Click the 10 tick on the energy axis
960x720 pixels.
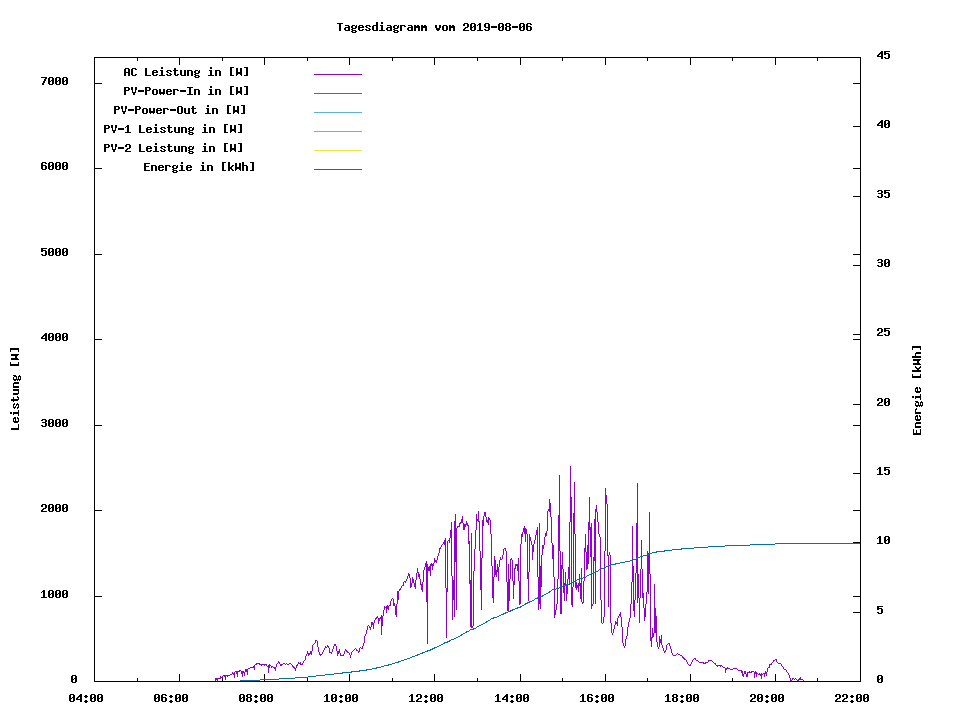[883, 541]
